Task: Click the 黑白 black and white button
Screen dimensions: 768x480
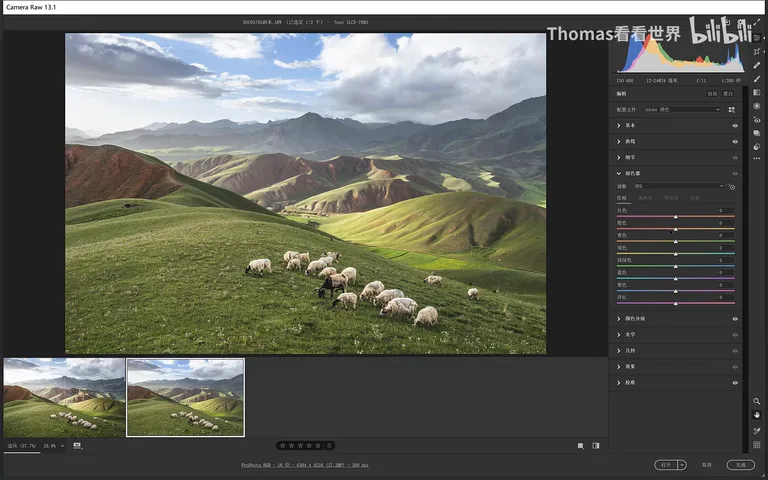Action: (x=728, y=94)
